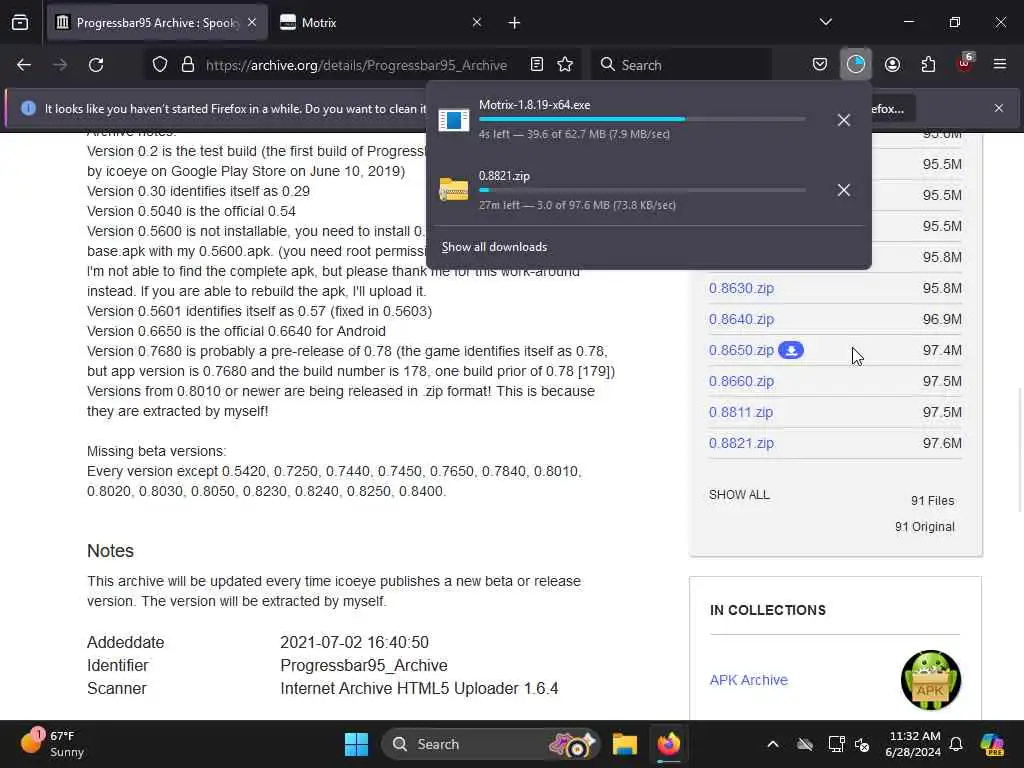Click the archive.org address bar URL
The width and height of the screenshot is (1024, 768).
(357, 65)
